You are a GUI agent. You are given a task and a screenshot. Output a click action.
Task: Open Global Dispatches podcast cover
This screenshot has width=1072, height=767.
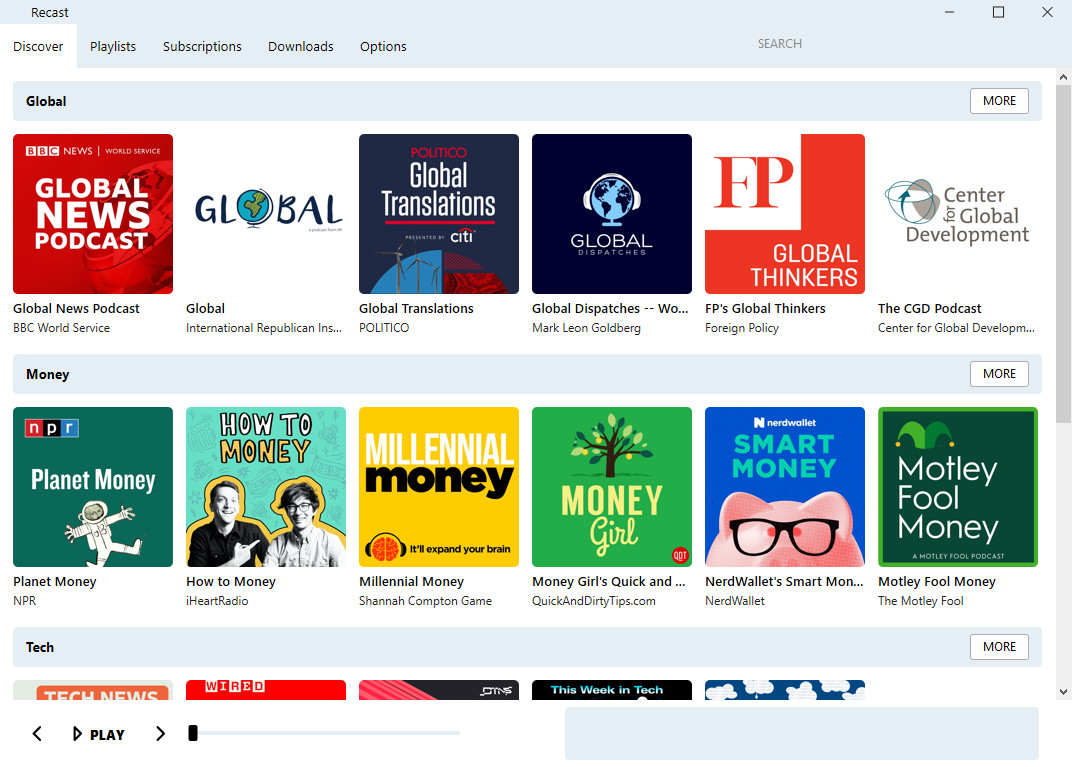click(612, 214)
